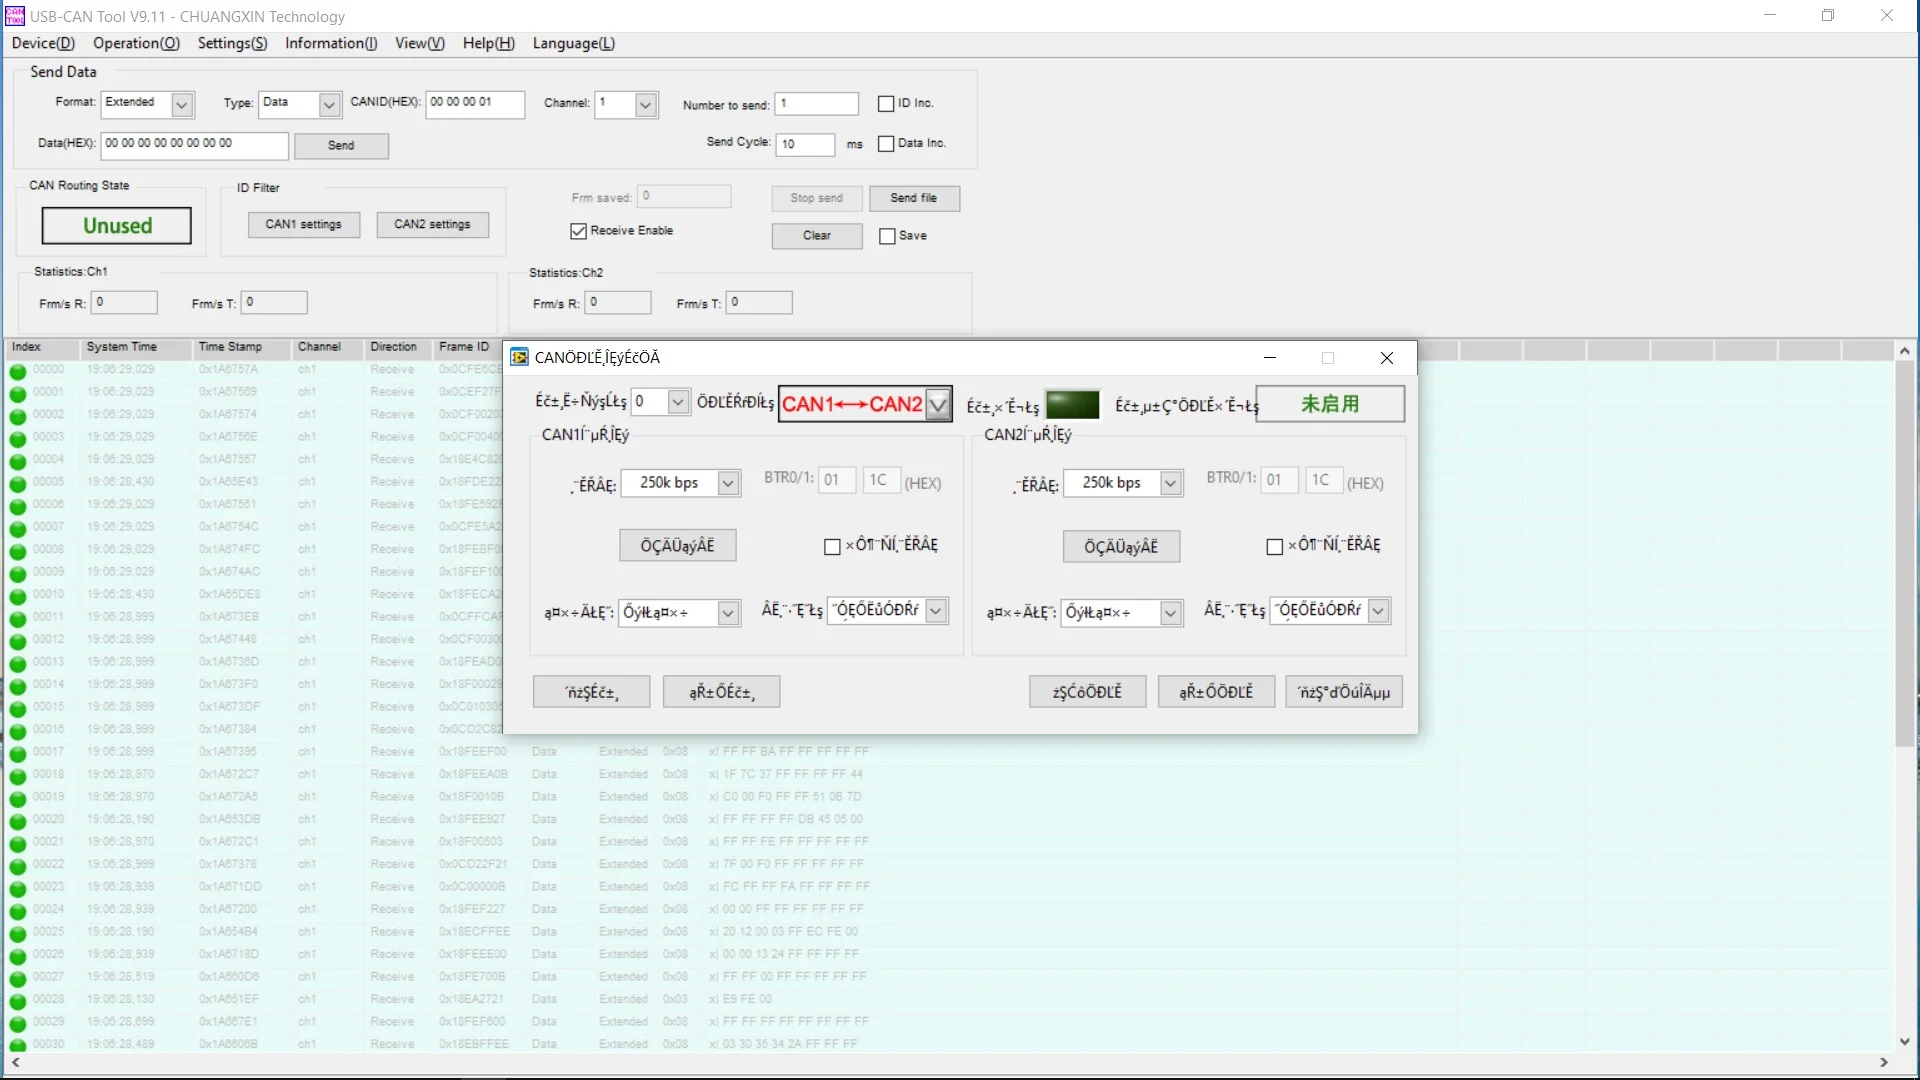
Task: Toggle the Receive Enable checkbox
Action: pyautogui.click(x=578, y=231)
